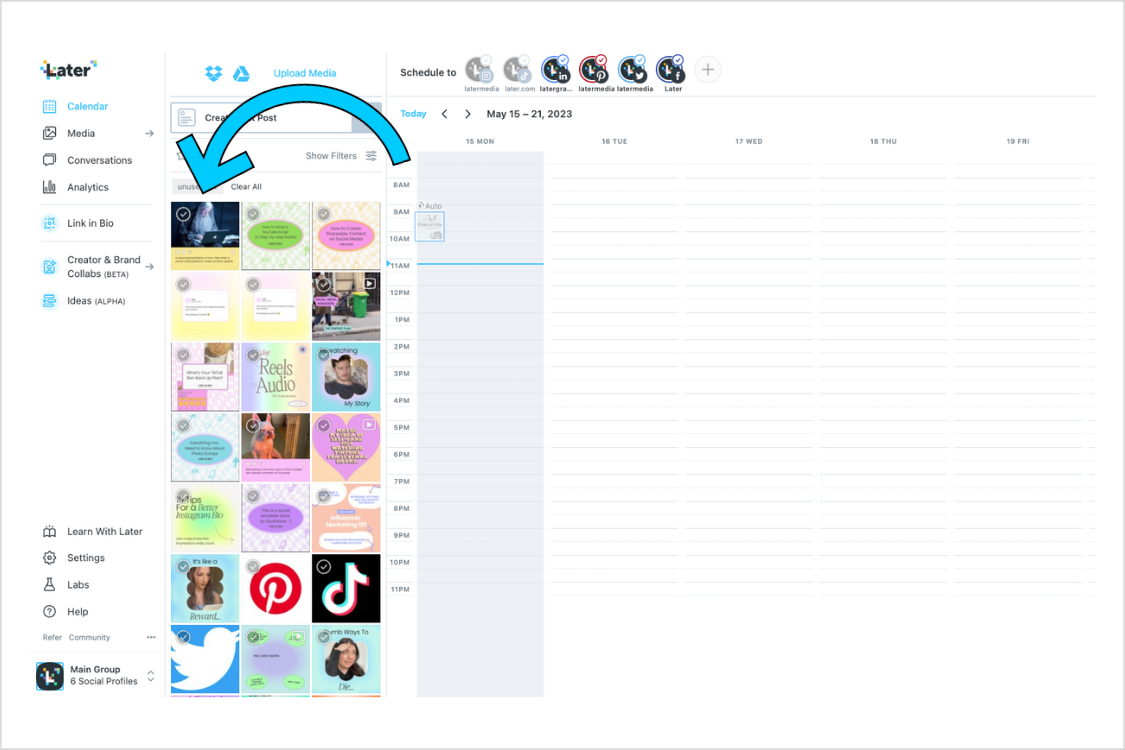Expand the Media submenu arrow
Image resolution: width=1125 pixels, height=750 pixels.
(x=149, y=133)
